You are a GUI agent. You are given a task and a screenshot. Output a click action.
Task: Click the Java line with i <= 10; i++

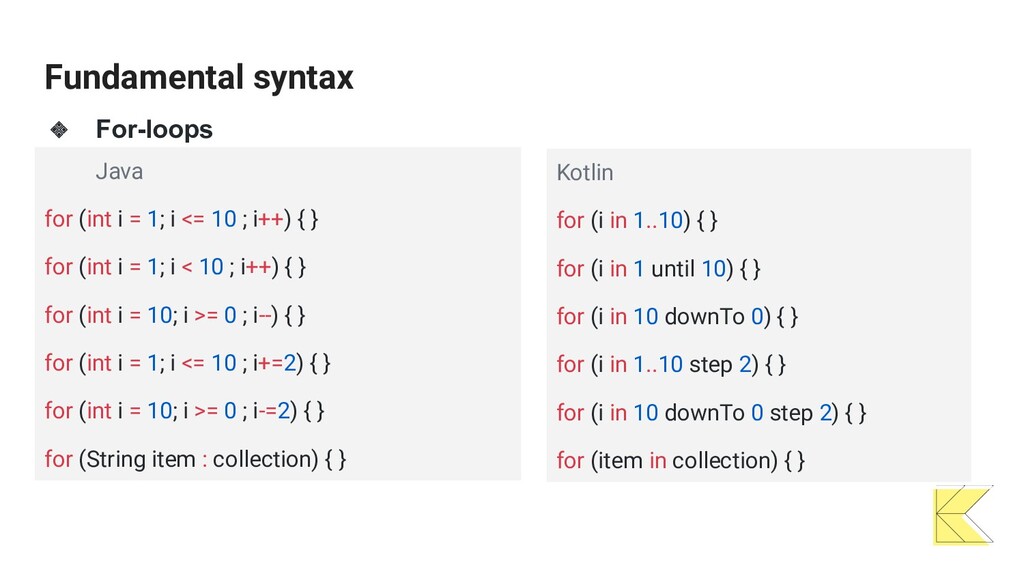[182, 219]
